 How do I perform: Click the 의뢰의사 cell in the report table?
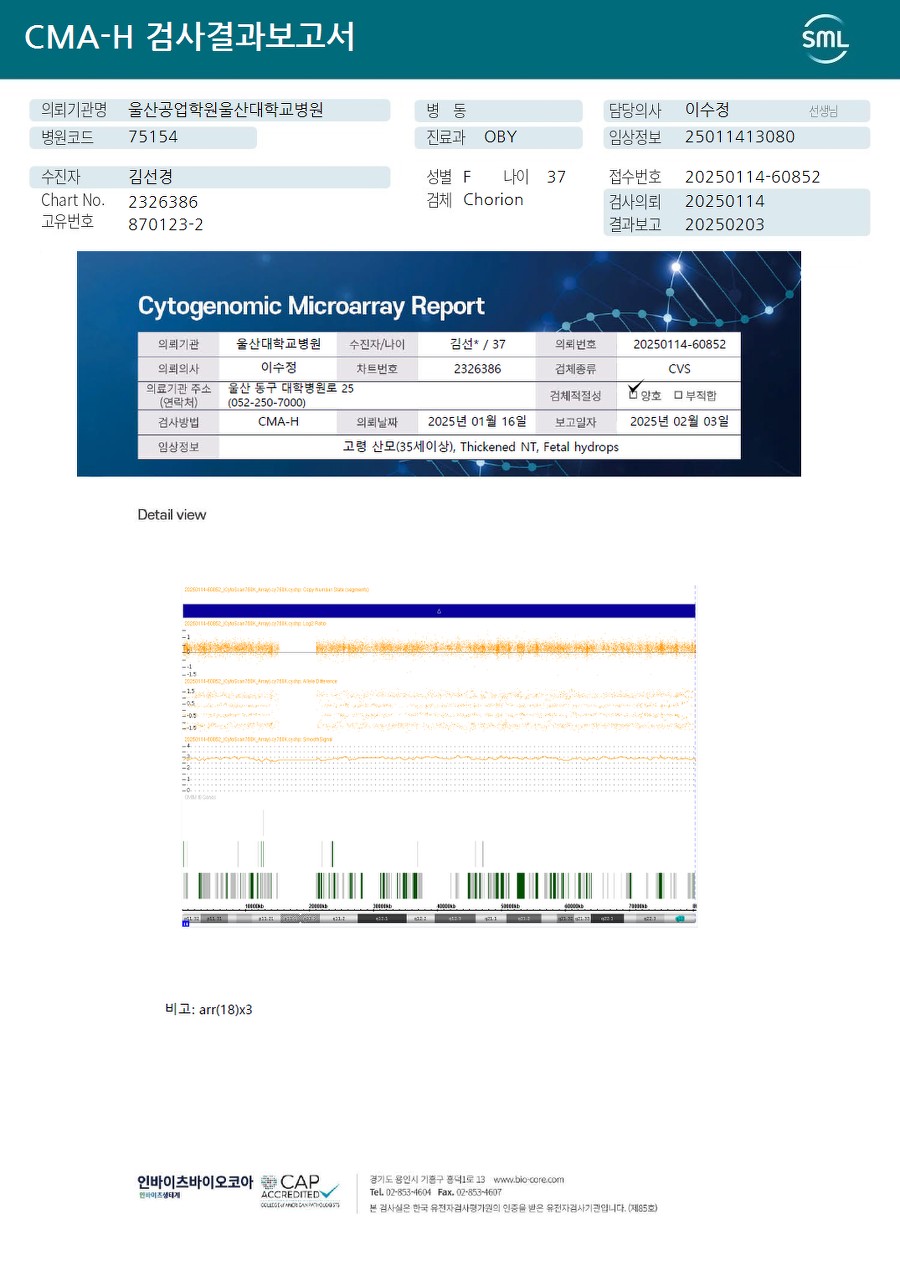(178, 368)
